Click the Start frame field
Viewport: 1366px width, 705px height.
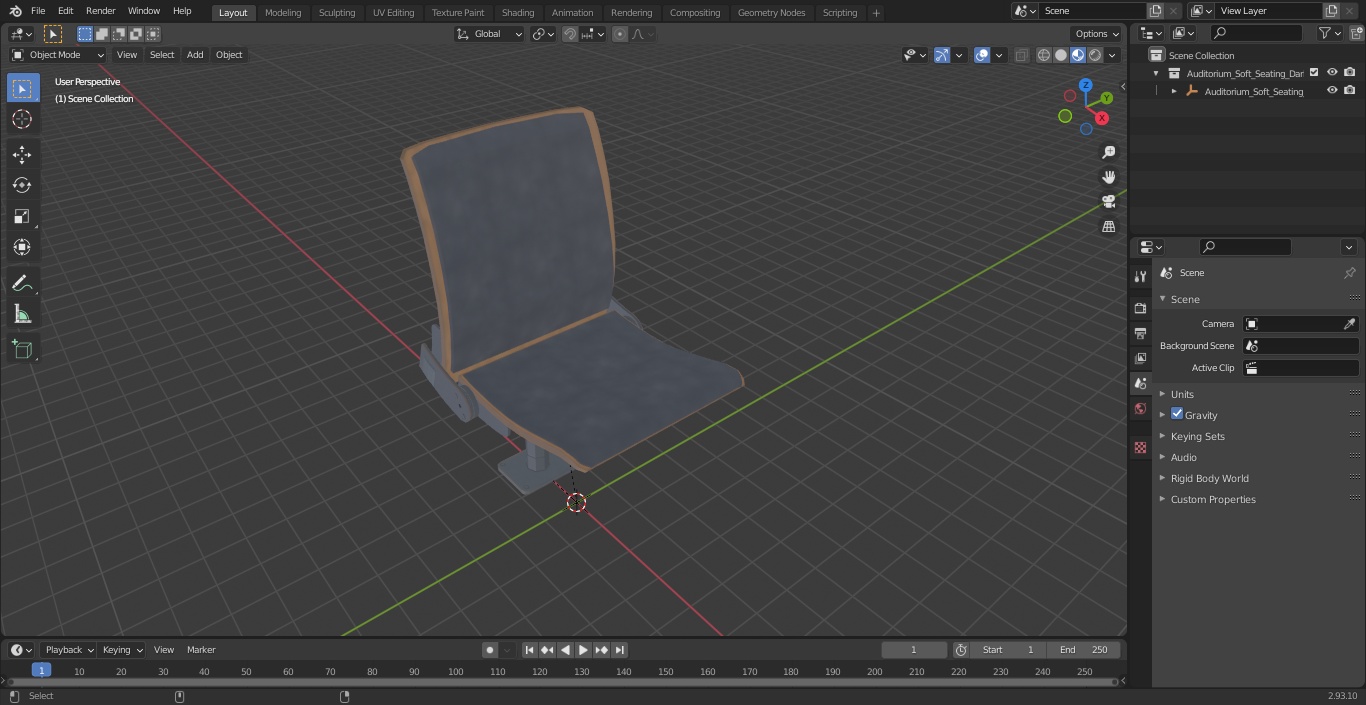[x=1008, y=650]
